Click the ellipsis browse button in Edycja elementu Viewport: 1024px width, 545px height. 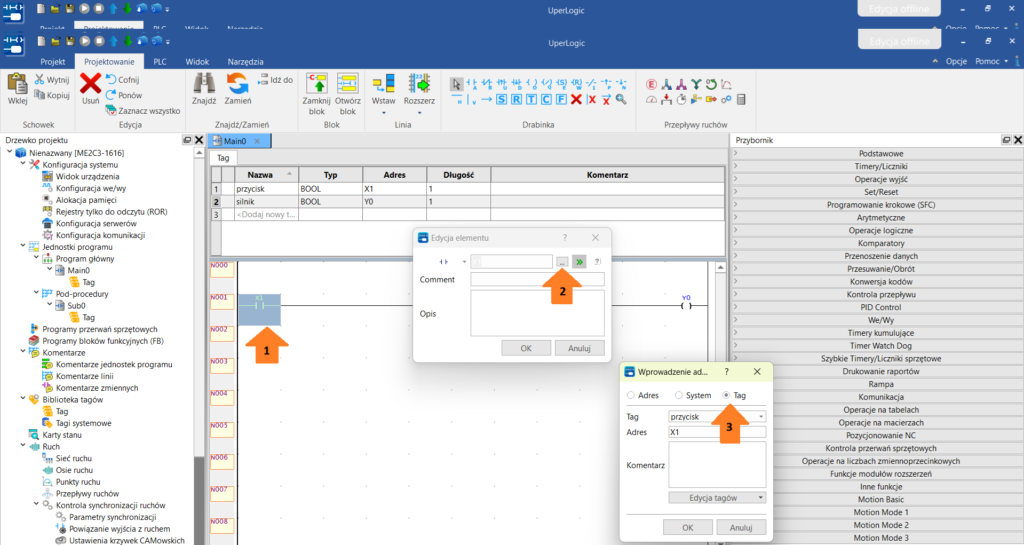[x=562, y=262]
